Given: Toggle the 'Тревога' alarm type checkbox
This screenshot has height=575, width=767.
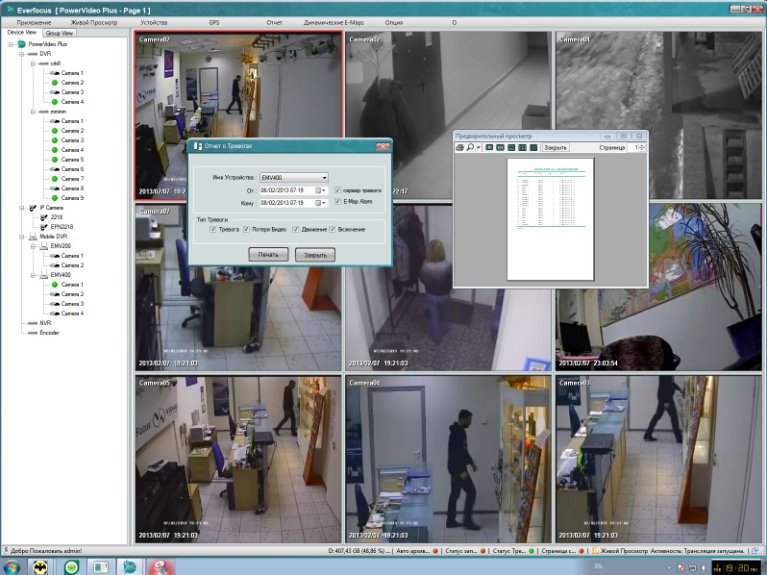Looking at the screenshot, I should pos(213,230).
